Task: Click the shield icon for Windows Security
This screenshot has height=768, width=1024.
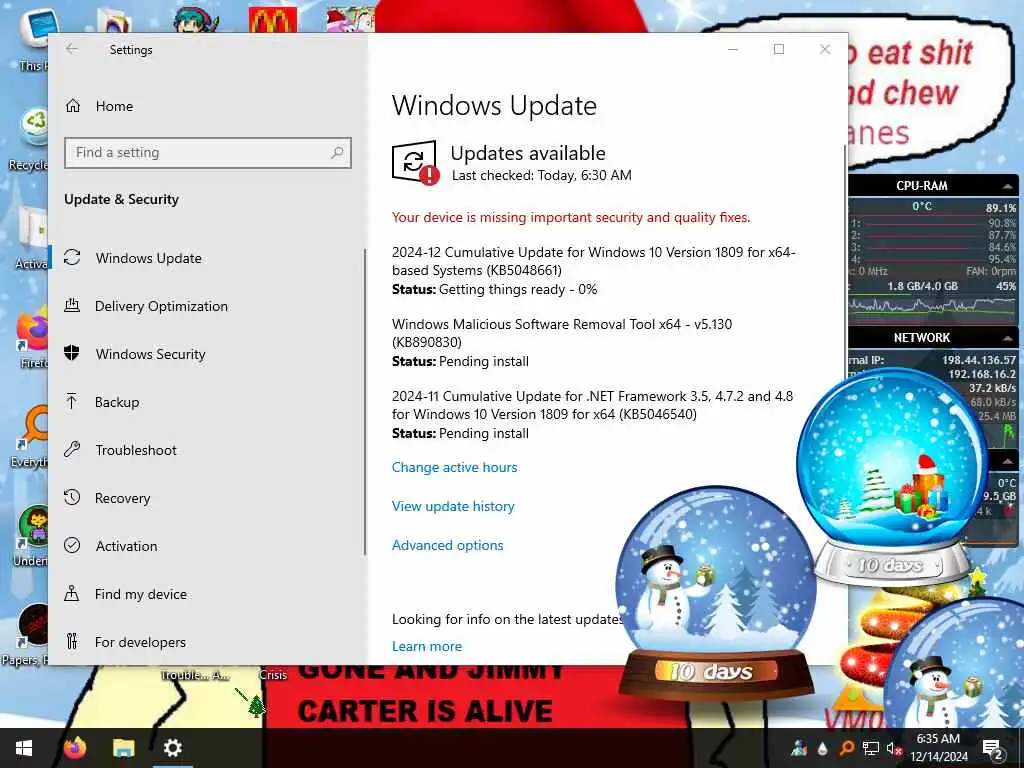Action: pyautogui.click(x=72, y=353)
